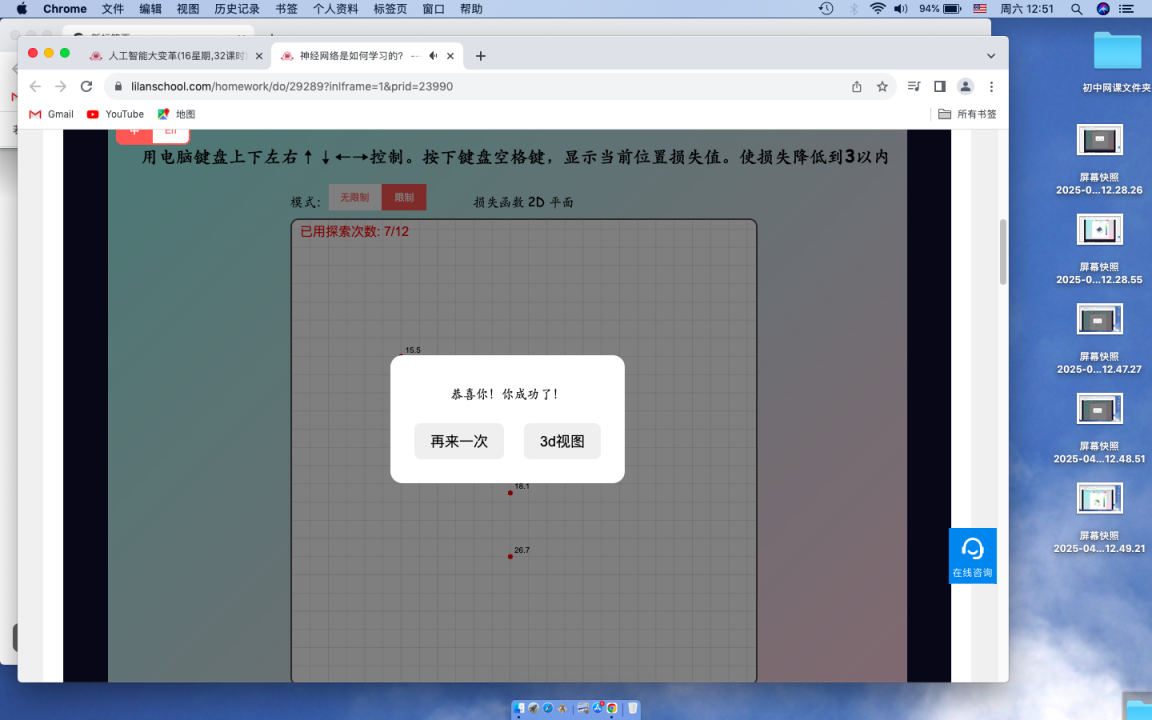Bookmark this page with star icon
1152x720 pixels.
click(x=882, y=87)
